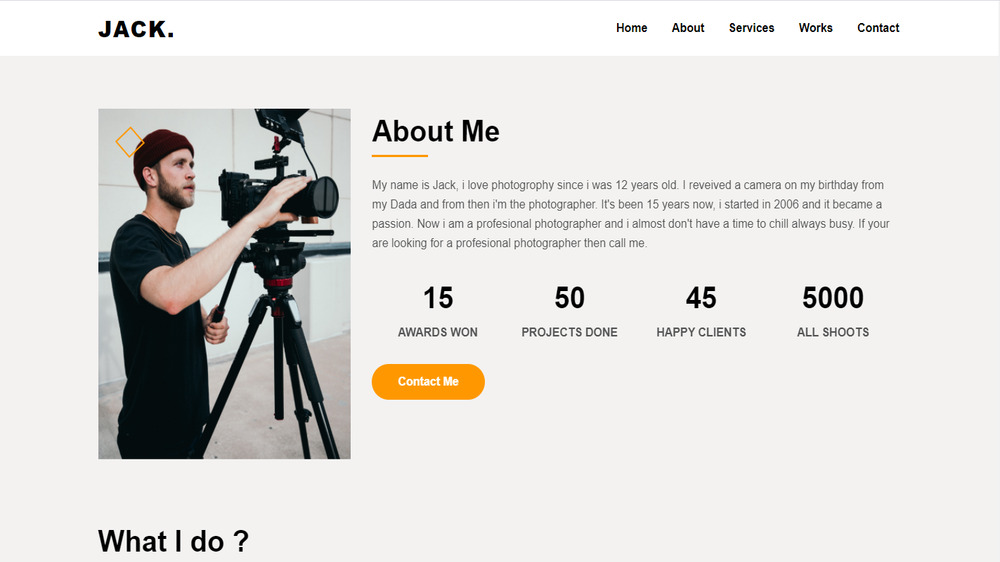The width and height of the screenshot is (1000, 562).
Task: Click the JACK. site logo
Action: pyautogui.click(x=136, y=29)
